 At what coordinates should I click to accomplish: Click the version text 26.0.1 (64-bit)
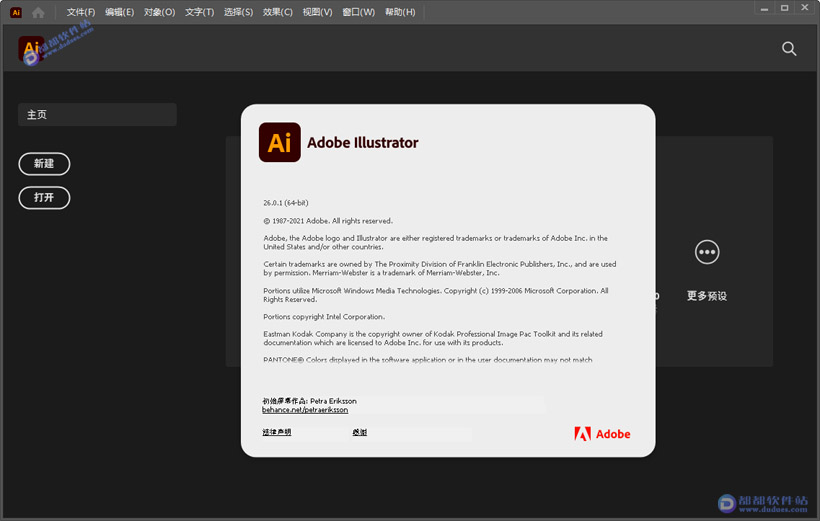pyautogui.click(x=286, y=203)
